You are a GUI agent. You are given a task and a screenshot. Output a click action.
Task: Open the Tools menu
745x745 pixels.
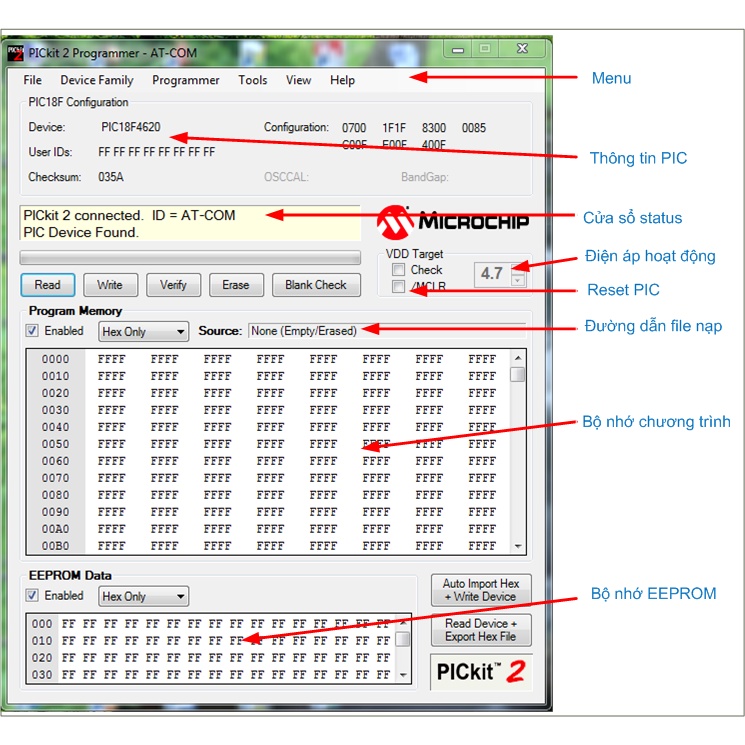tap(252, 80)
